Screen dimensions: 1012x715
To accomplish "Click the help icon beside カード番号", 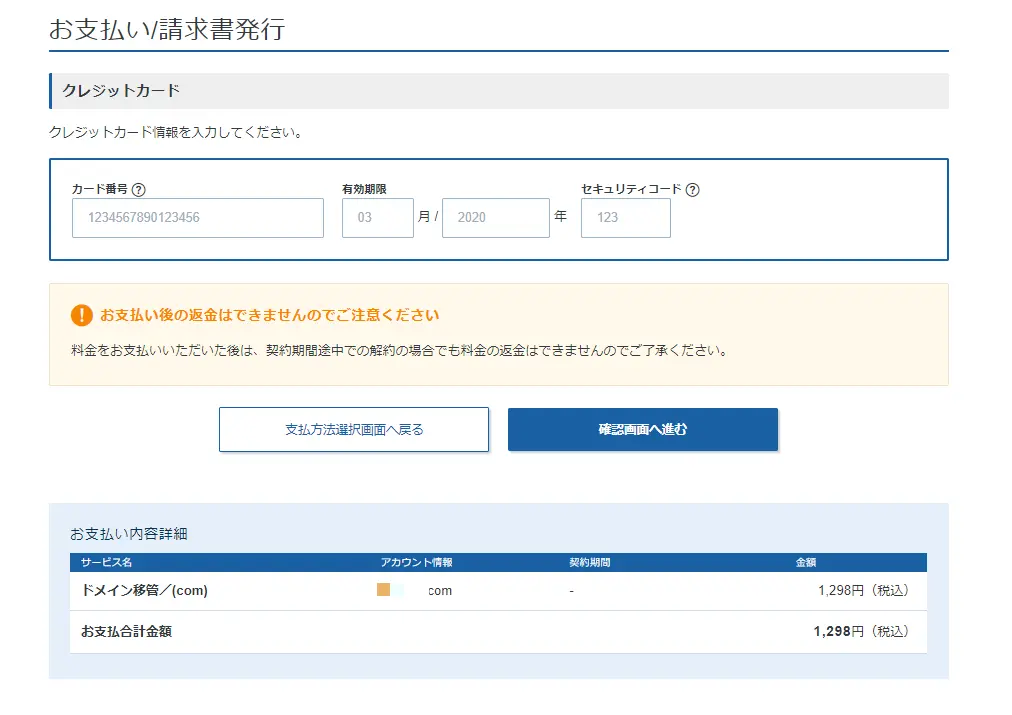I will 139,189.
